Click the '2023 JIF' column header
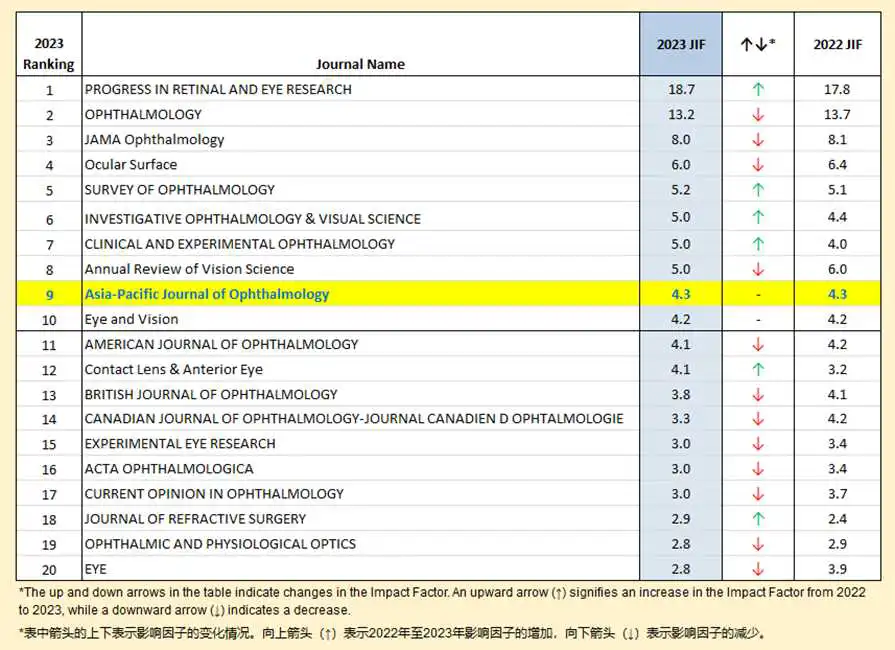895x650 pixels. click(681, 45)
